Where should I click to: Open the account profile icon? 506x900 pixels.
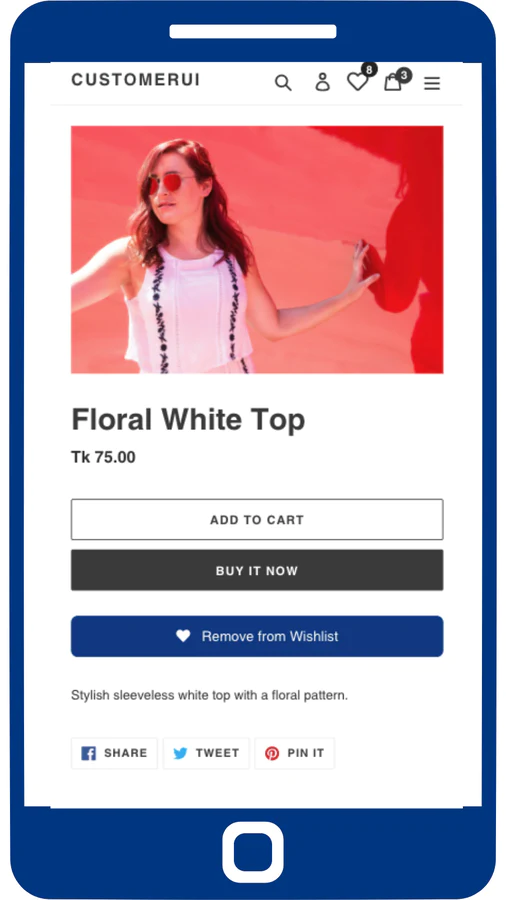tap(322, 82)
